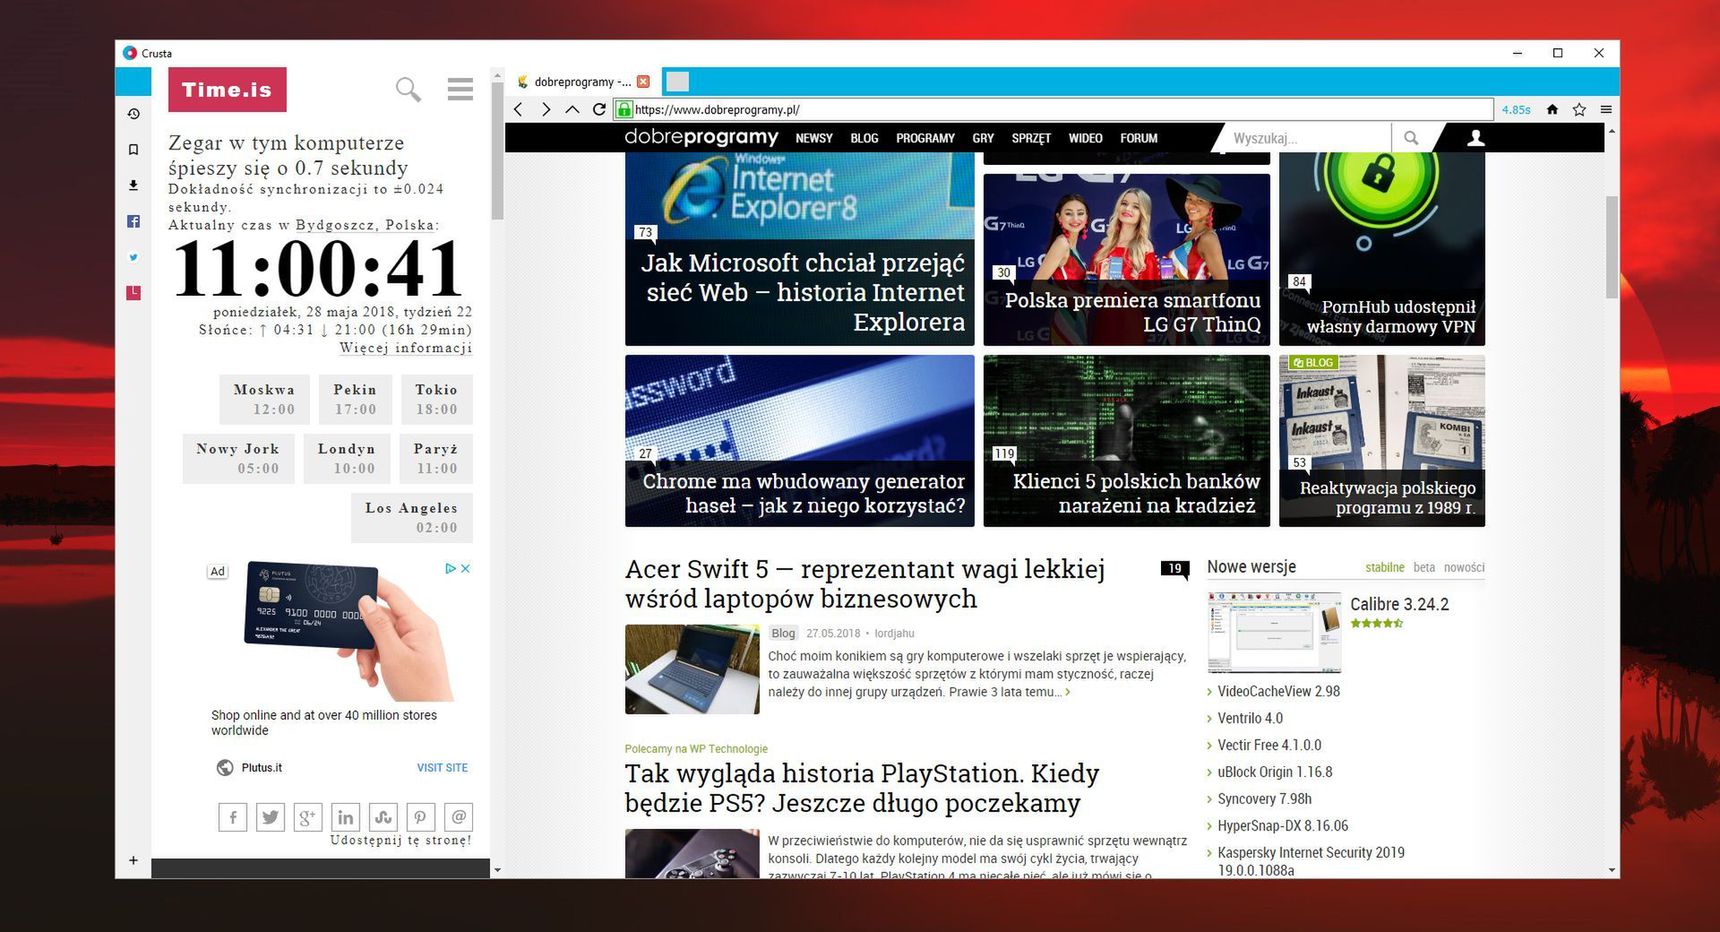
Task: Select Moskwa time tile
Action: pos(265,399)
